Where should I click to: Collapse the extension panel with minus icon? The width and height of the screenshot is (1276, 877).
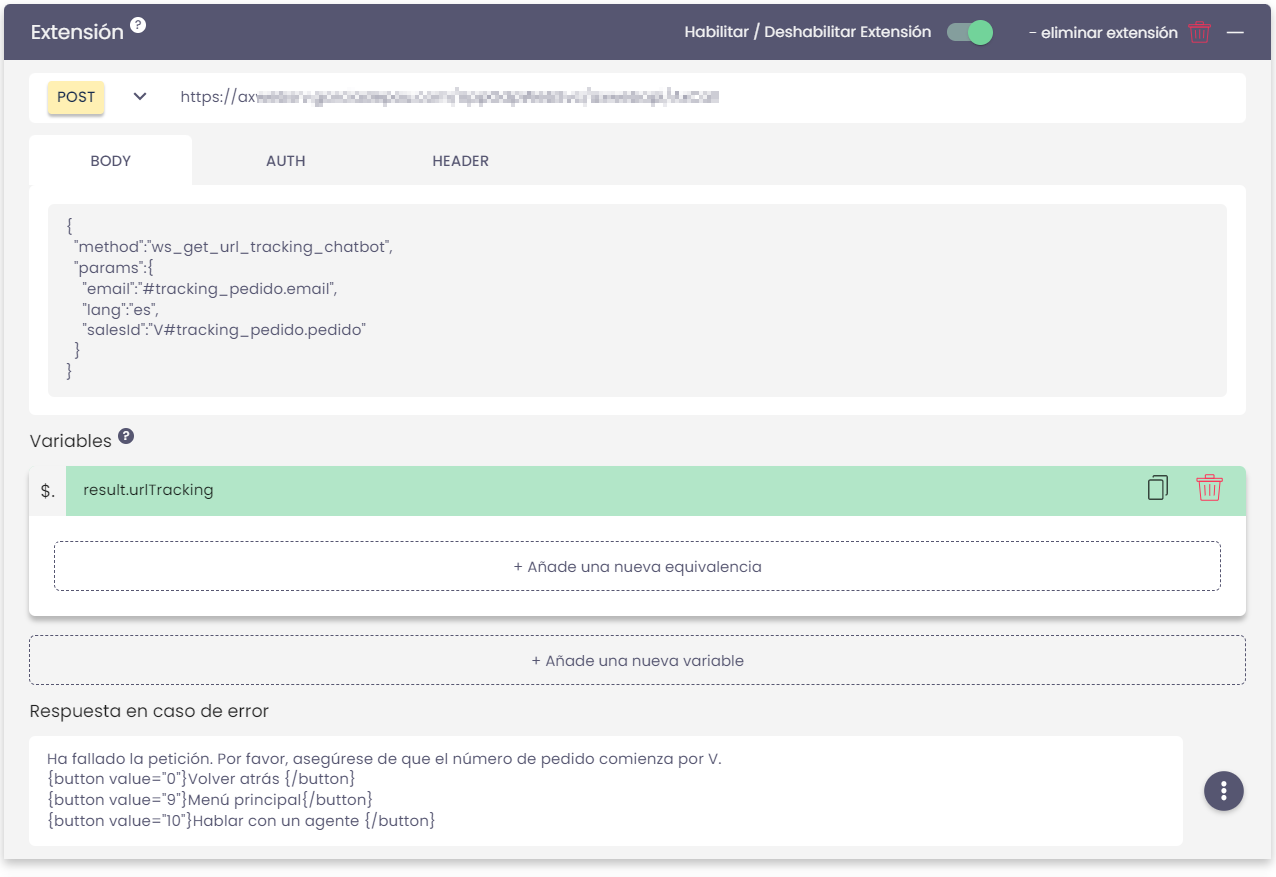pyautogui.click(x=1235, y=32)
